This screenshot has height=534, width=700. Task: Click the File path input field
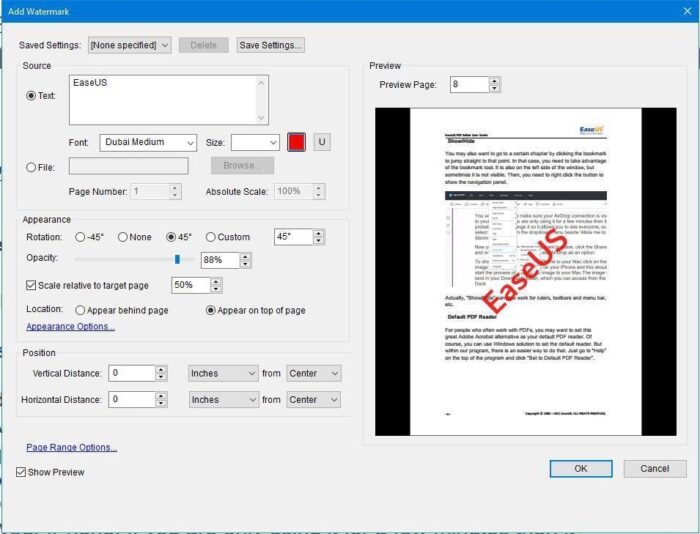tap(129, 166)
